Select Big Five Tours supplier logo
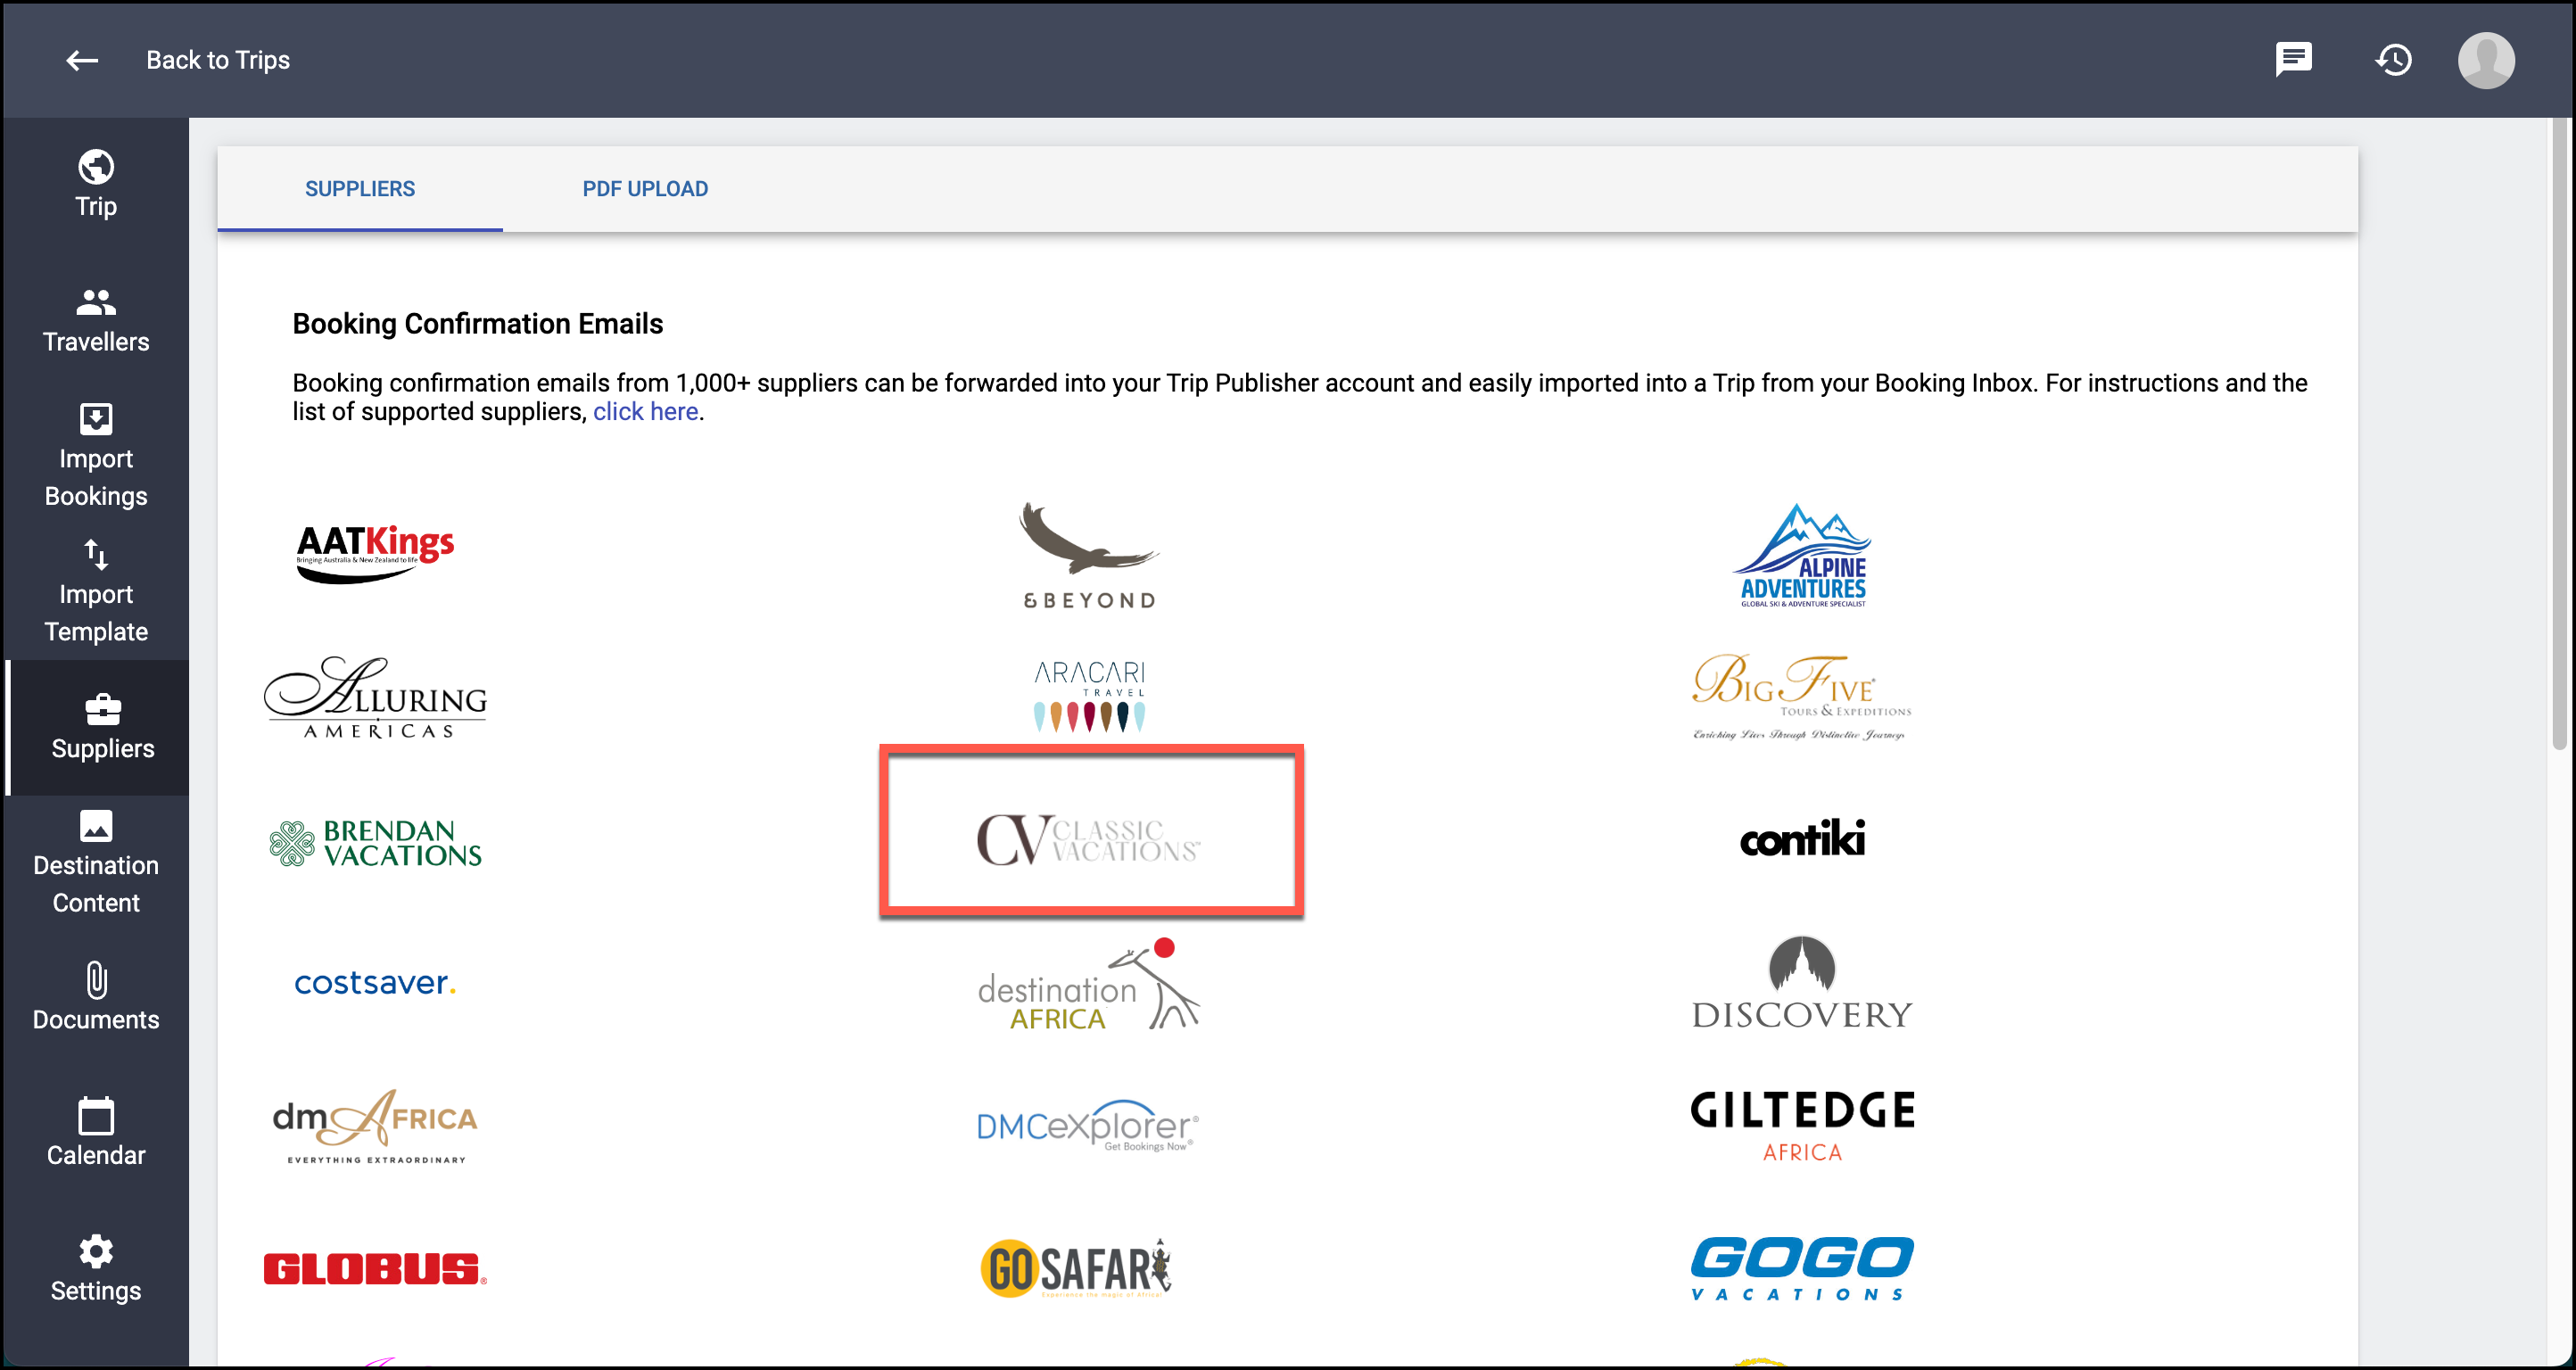This screenshot has height=1370, width=2576. point(1802,696)
